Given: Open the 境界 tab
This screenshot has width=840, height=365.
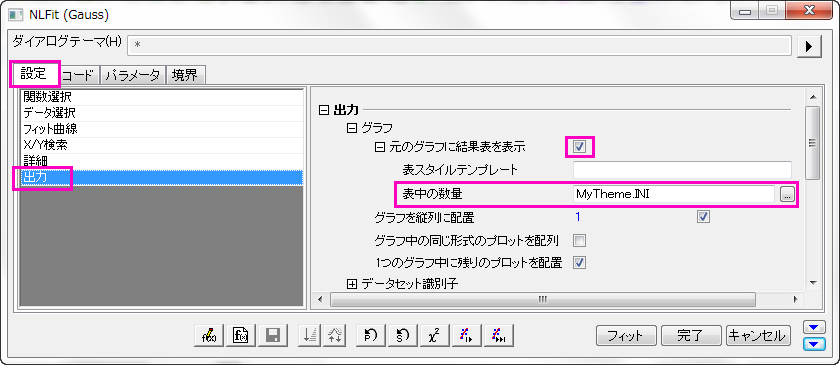Looking at the screenshot, I should 185,76.
